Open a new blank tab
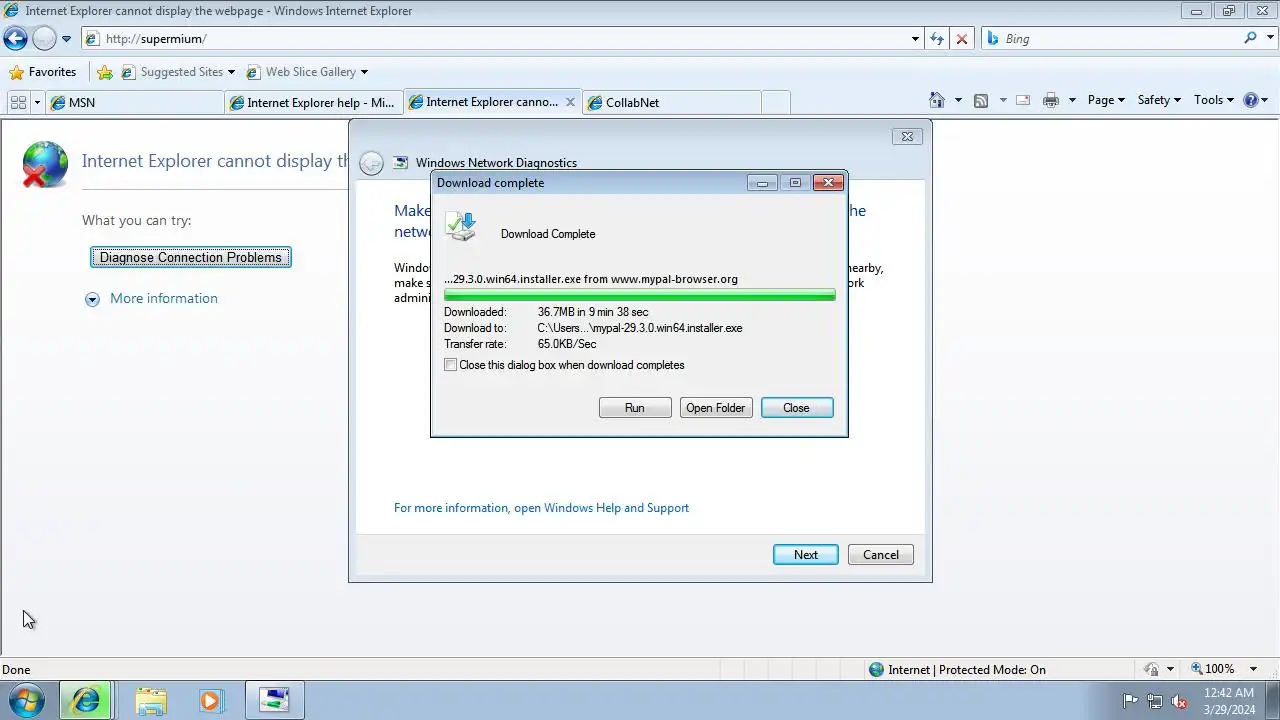 click(776, 102)
